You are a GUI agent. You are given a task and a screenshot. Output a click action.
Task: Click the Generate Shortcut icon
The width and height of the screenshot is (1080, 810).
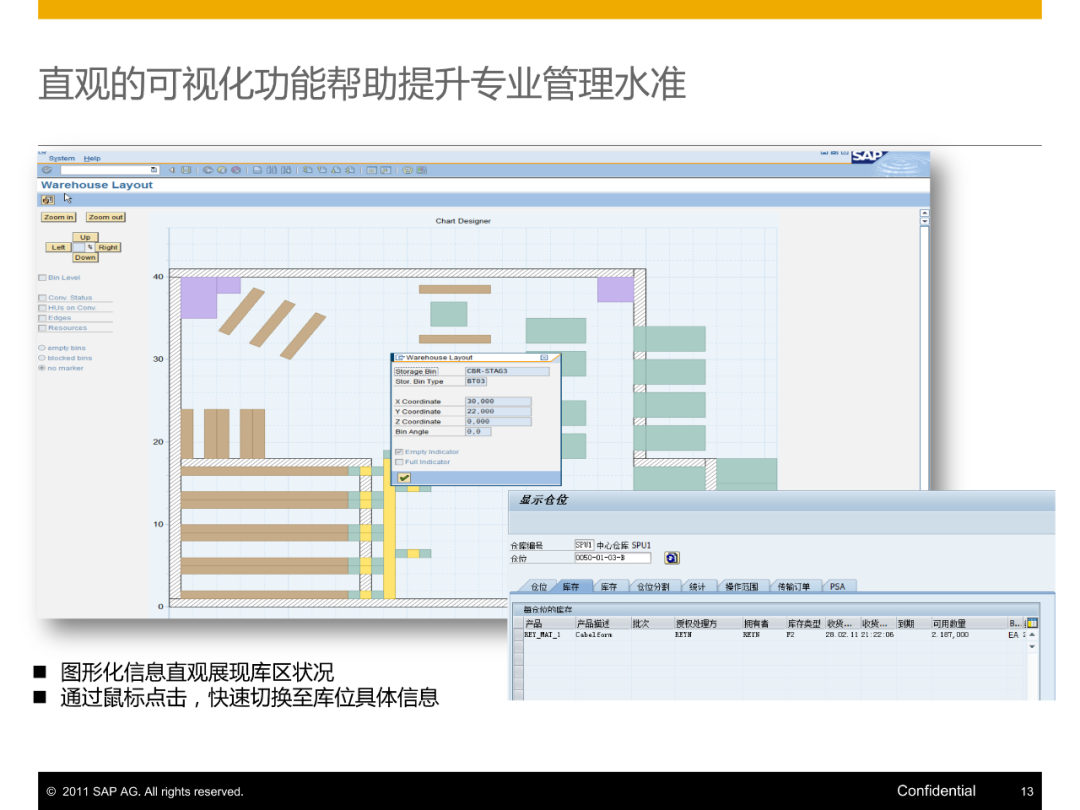pyautogui.click(x=386, y=170)
